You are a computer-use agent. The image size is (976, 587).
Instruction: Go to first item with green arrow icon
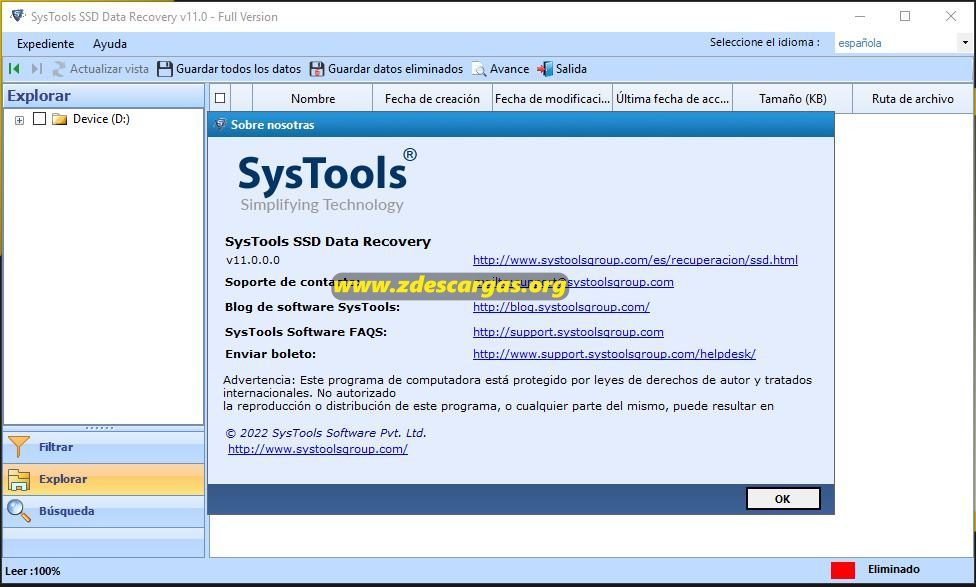click(x=14, y=68)
